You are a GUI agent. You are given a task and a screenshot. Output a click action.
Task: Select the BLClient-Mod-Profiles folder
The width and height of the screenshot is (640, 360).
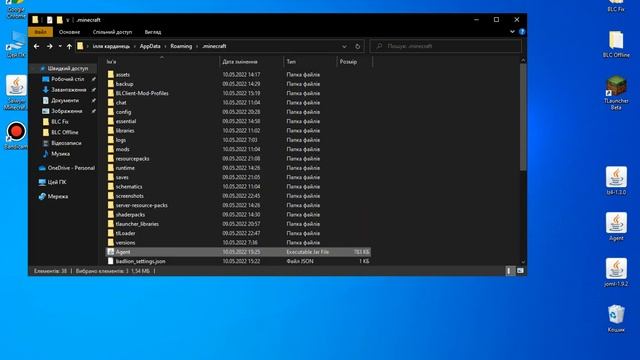coord(142,93)
